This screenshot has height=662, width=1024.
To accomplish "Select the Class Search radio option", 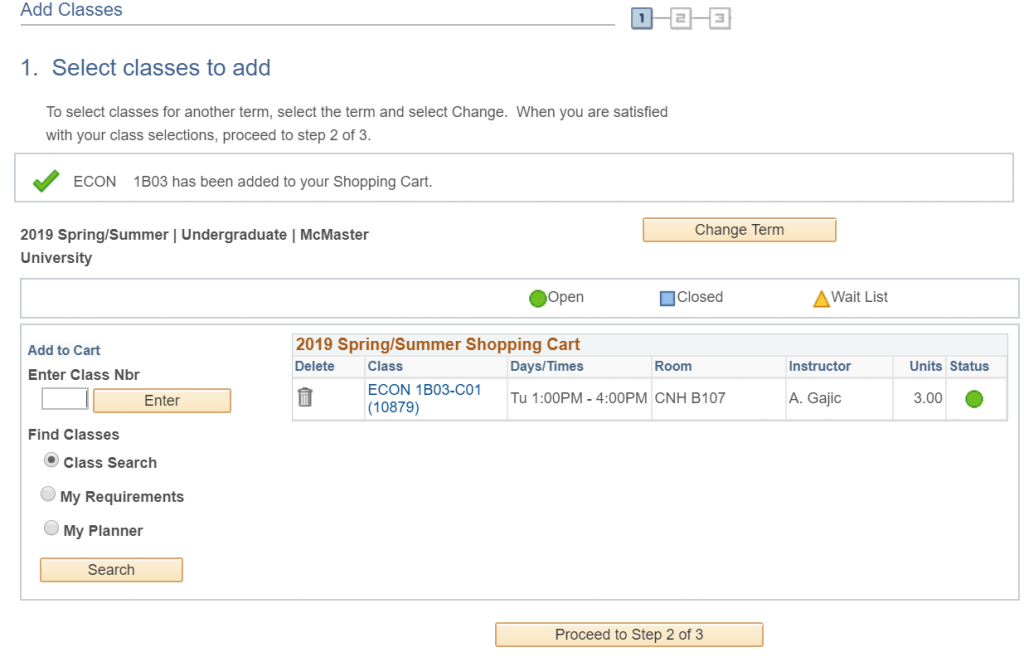I will [51, 461].
